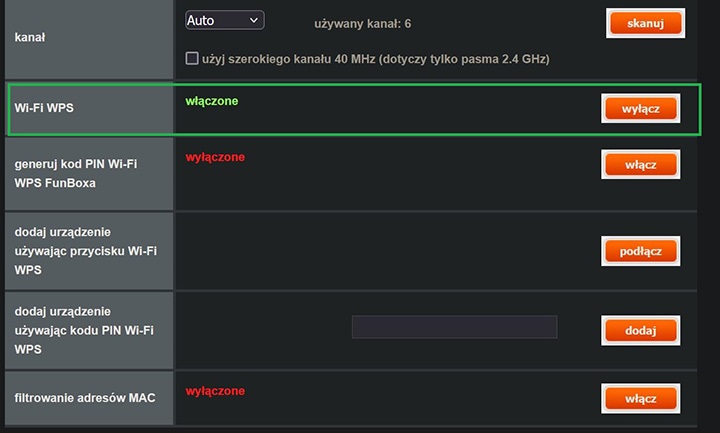Click the dodaj urządzenie używając kodu PIN label
This screenshot has width=720, height=433.
coord(85,329)
